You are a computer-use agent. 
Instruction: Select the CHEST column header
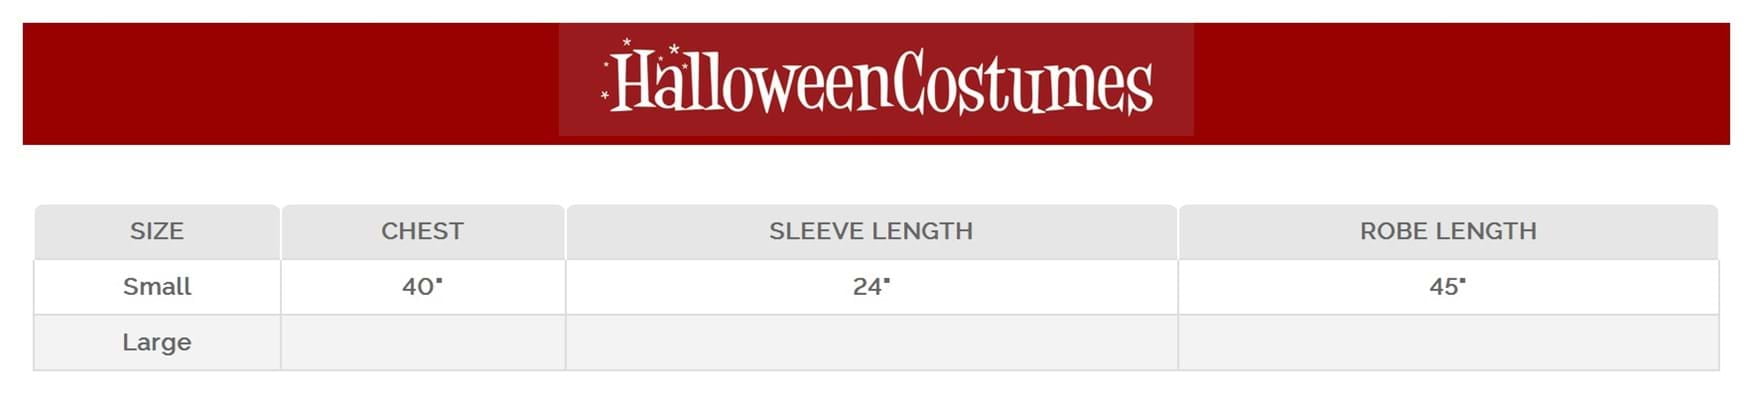[422, 231]
